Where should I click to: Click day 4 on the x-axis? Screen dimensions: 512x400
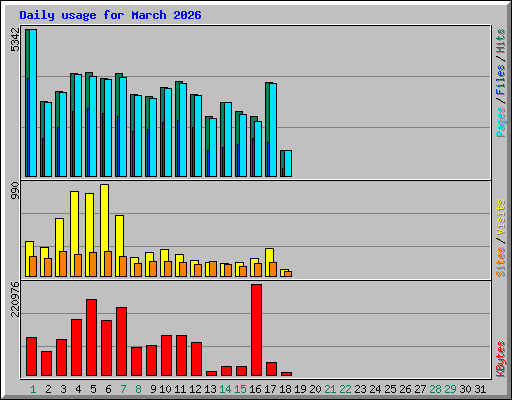tap(78, 389)
